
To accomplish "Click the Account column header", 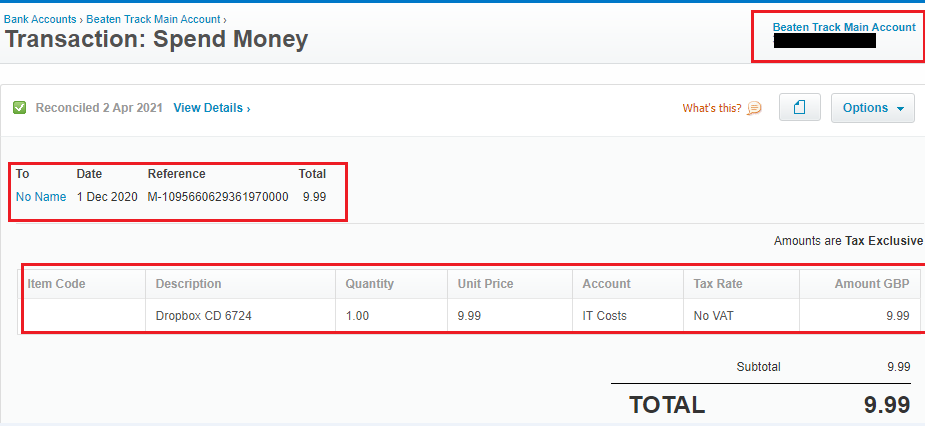I will (x=607, y=284).
